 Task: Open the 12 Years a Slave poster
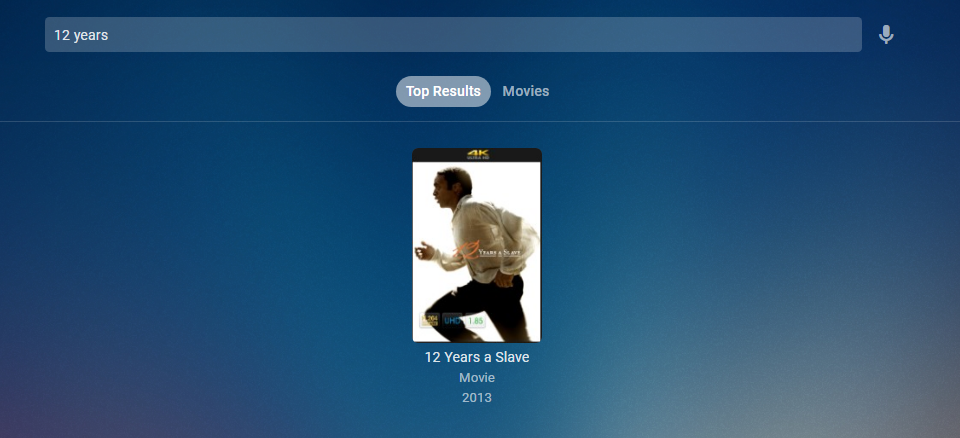coord(477,245)
